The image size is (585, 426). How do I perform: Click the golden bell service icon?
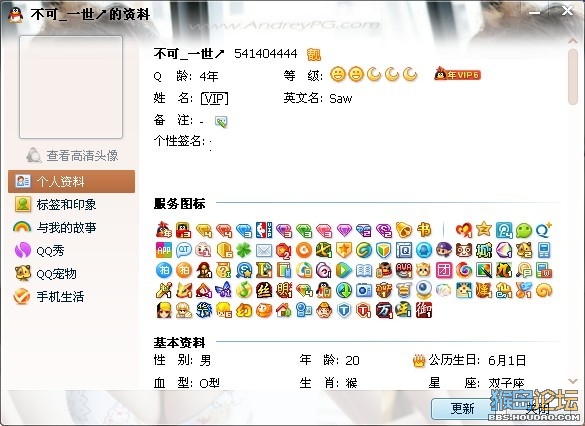click(404, 230)
